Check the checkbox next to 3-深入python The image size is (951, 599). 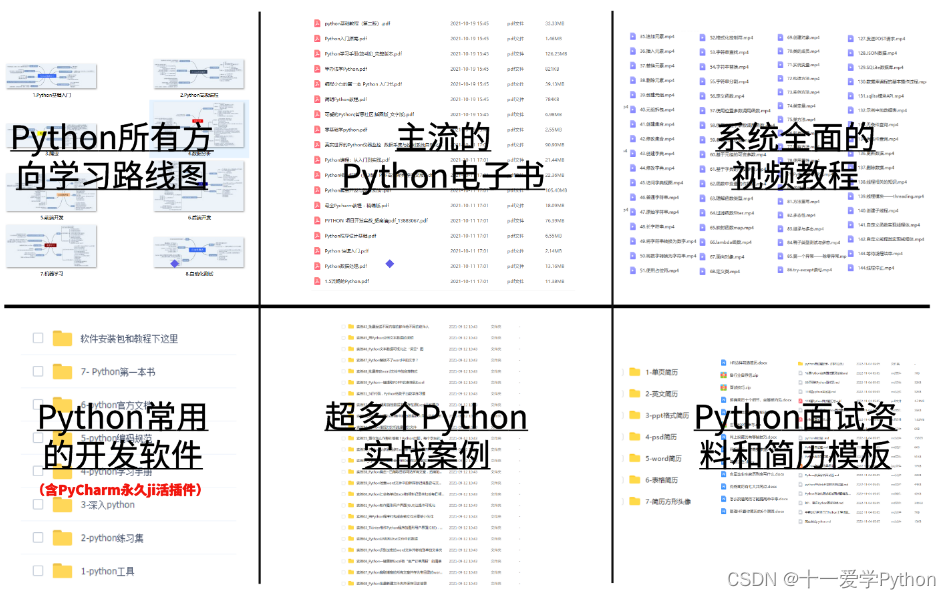36,505
